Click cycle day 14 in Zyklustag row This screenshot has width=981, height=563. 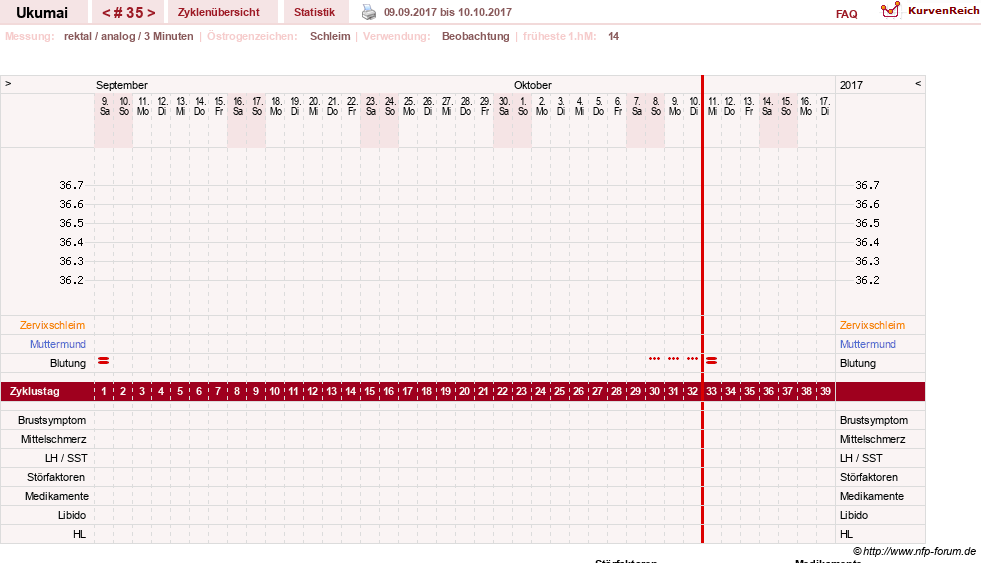point(350,392)
